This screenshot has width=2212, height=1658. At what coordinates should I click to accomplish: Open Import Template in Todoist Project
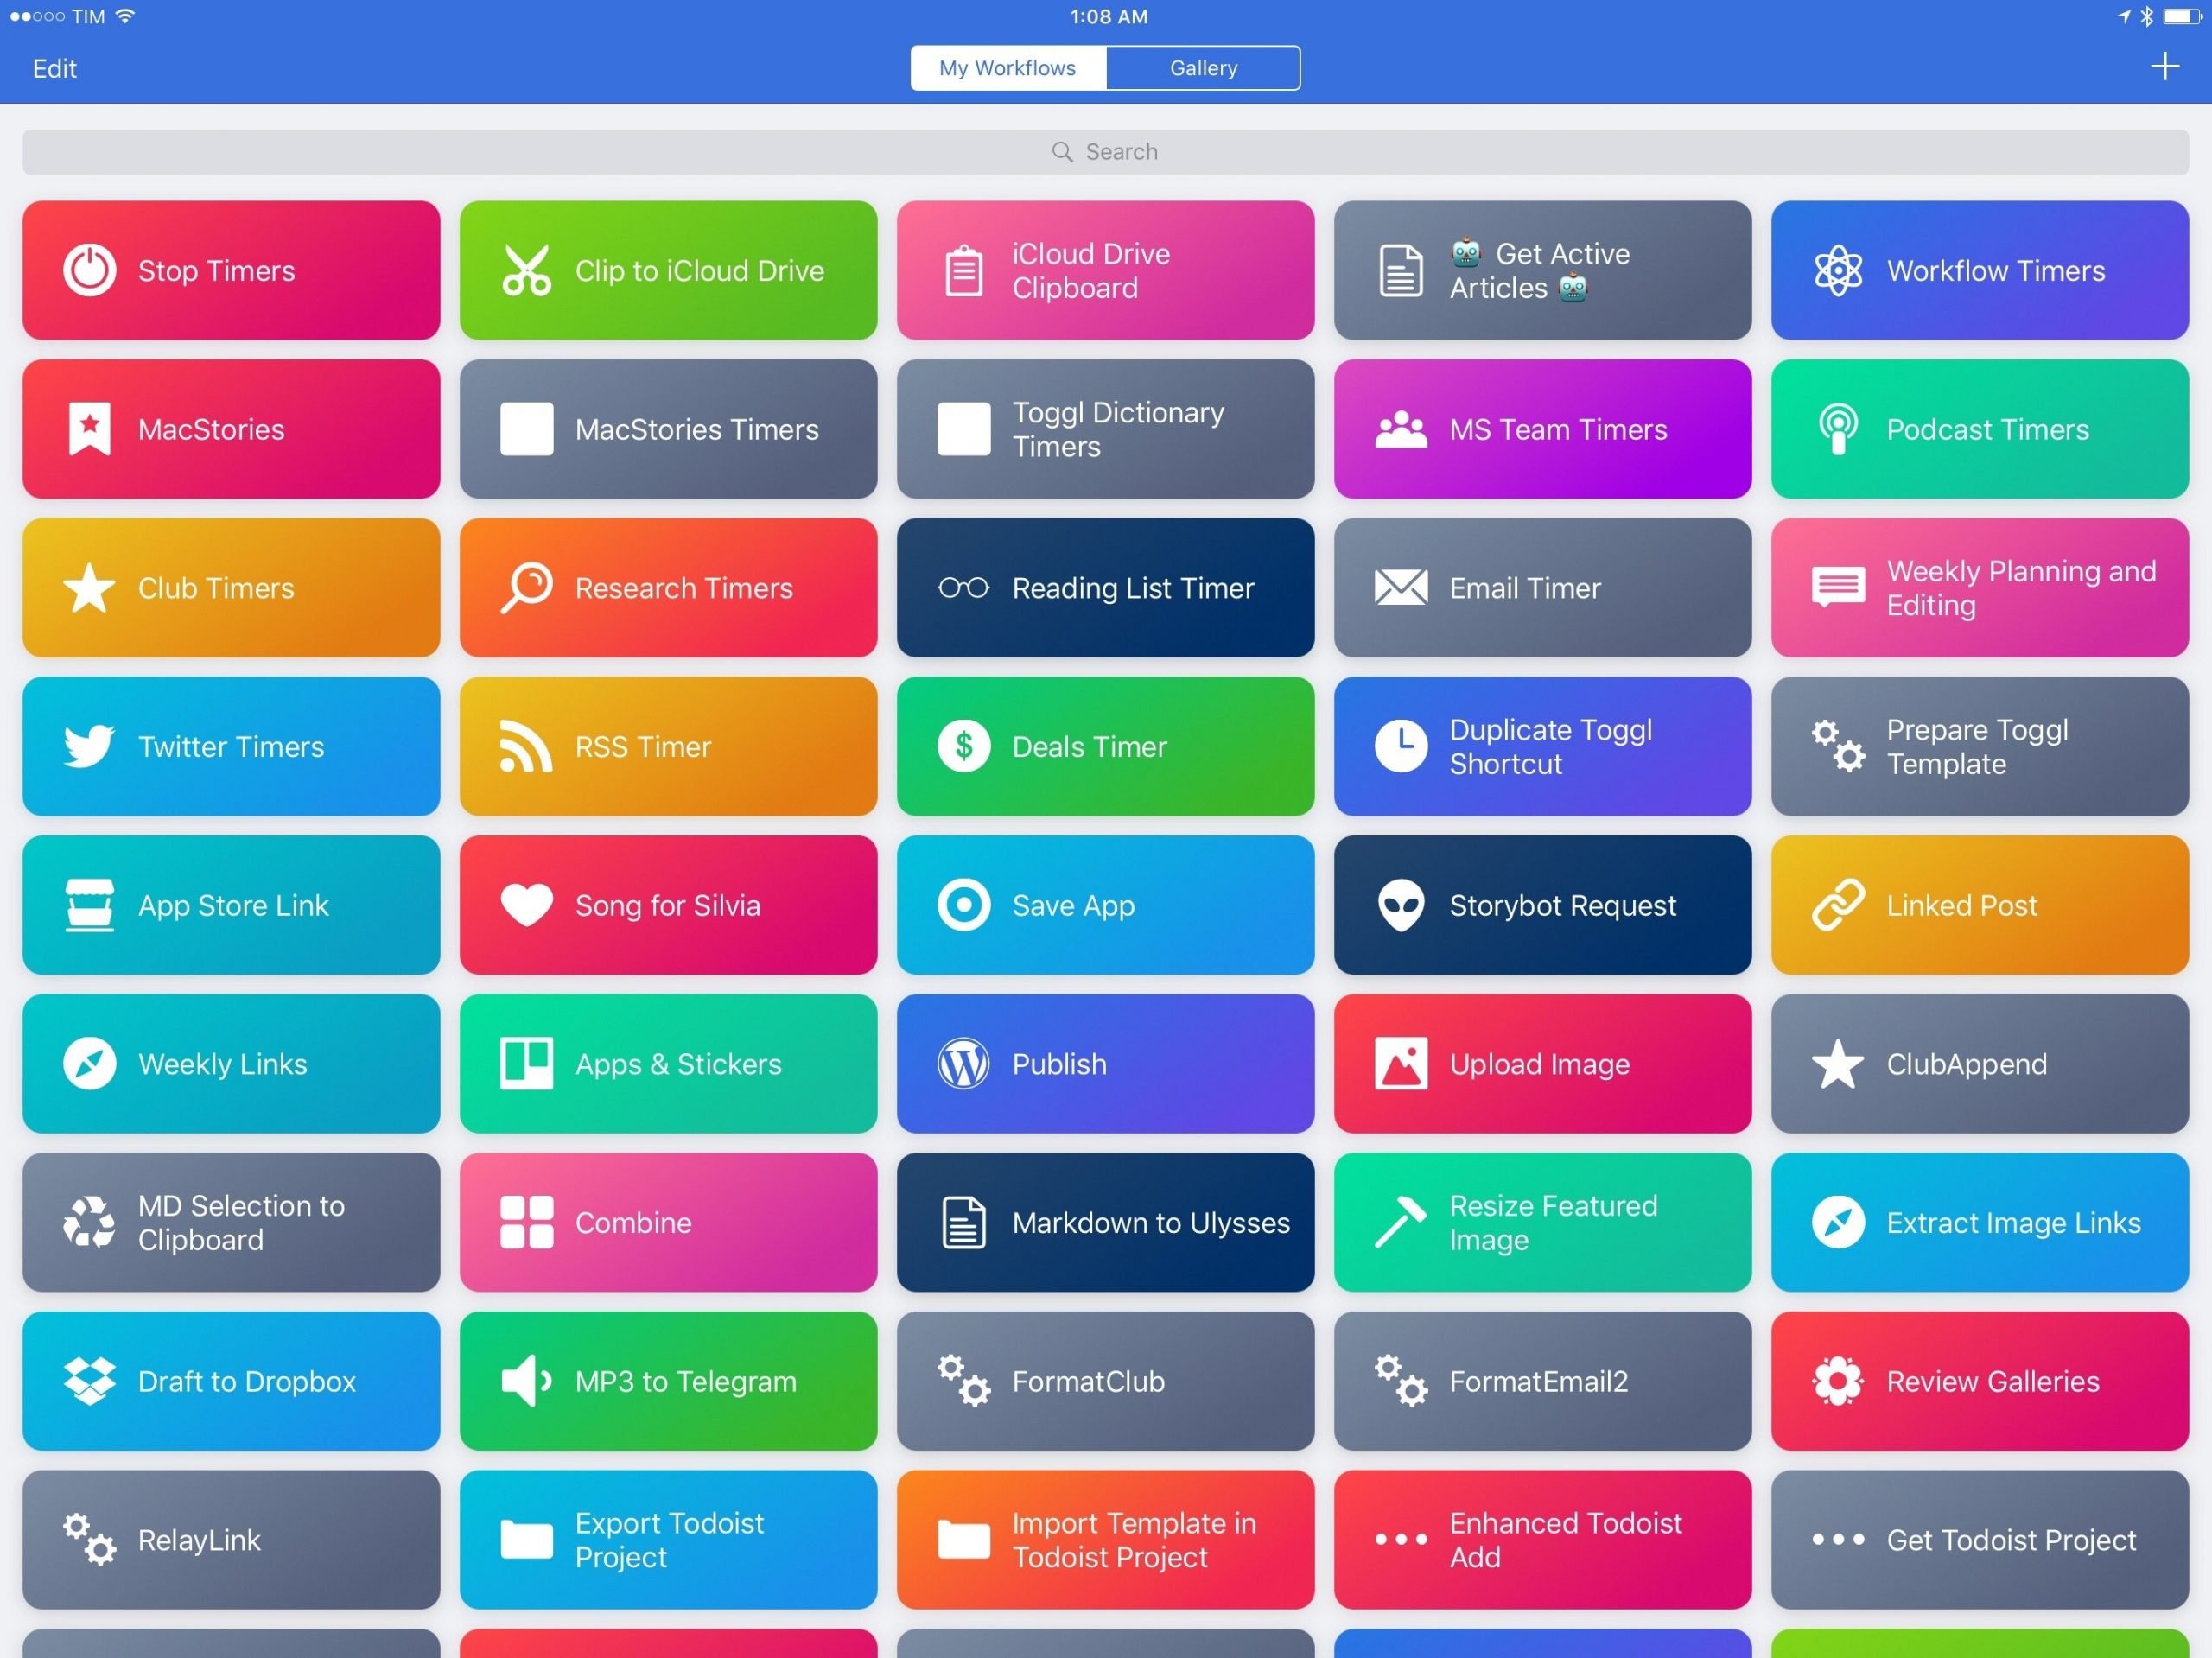tap(1105, 1540)
